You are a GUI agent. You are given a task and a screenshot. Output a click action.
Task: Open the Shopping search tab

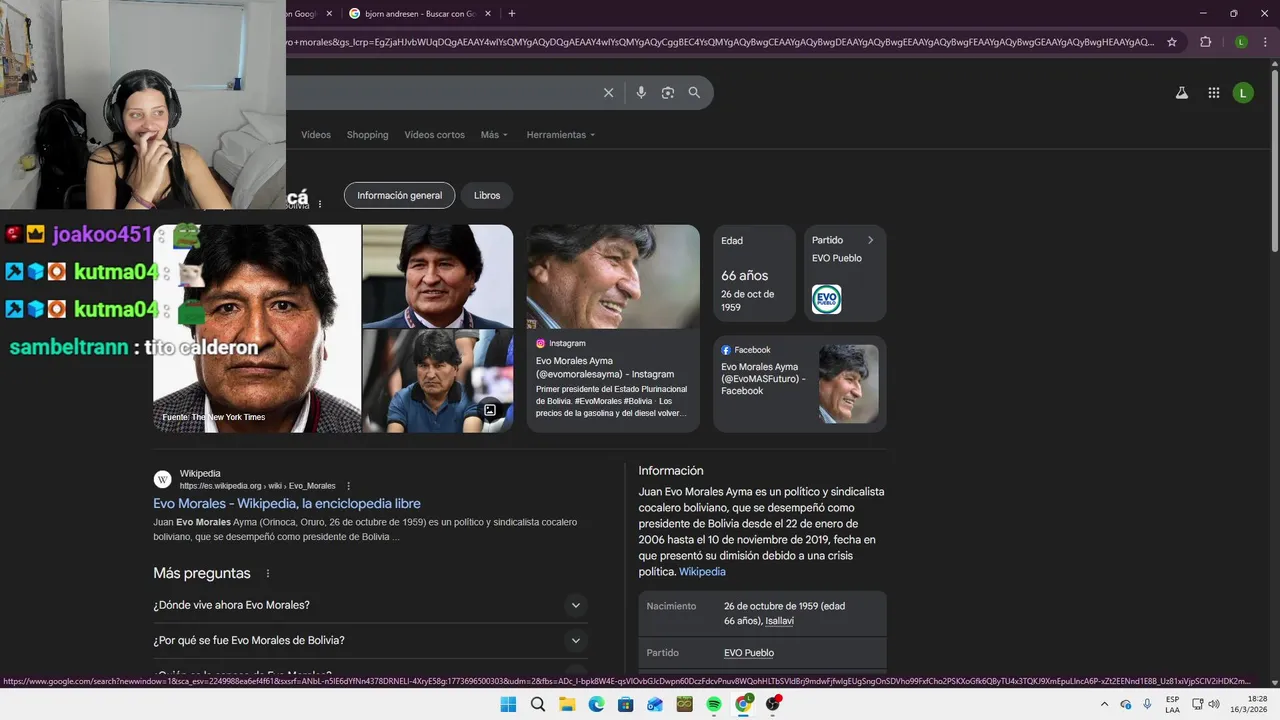pyautogui.click(x=367, y=135)
